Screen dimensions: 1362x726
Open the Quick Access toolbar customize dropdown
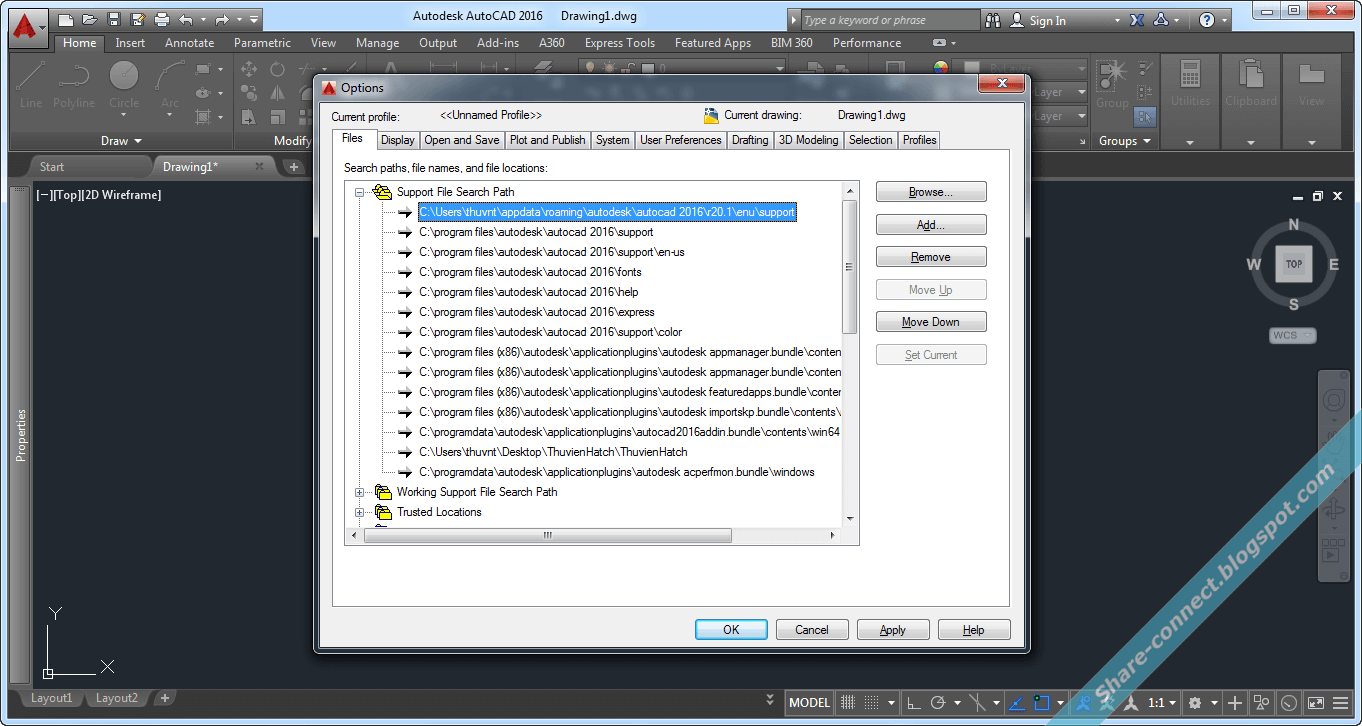[254, 19]
